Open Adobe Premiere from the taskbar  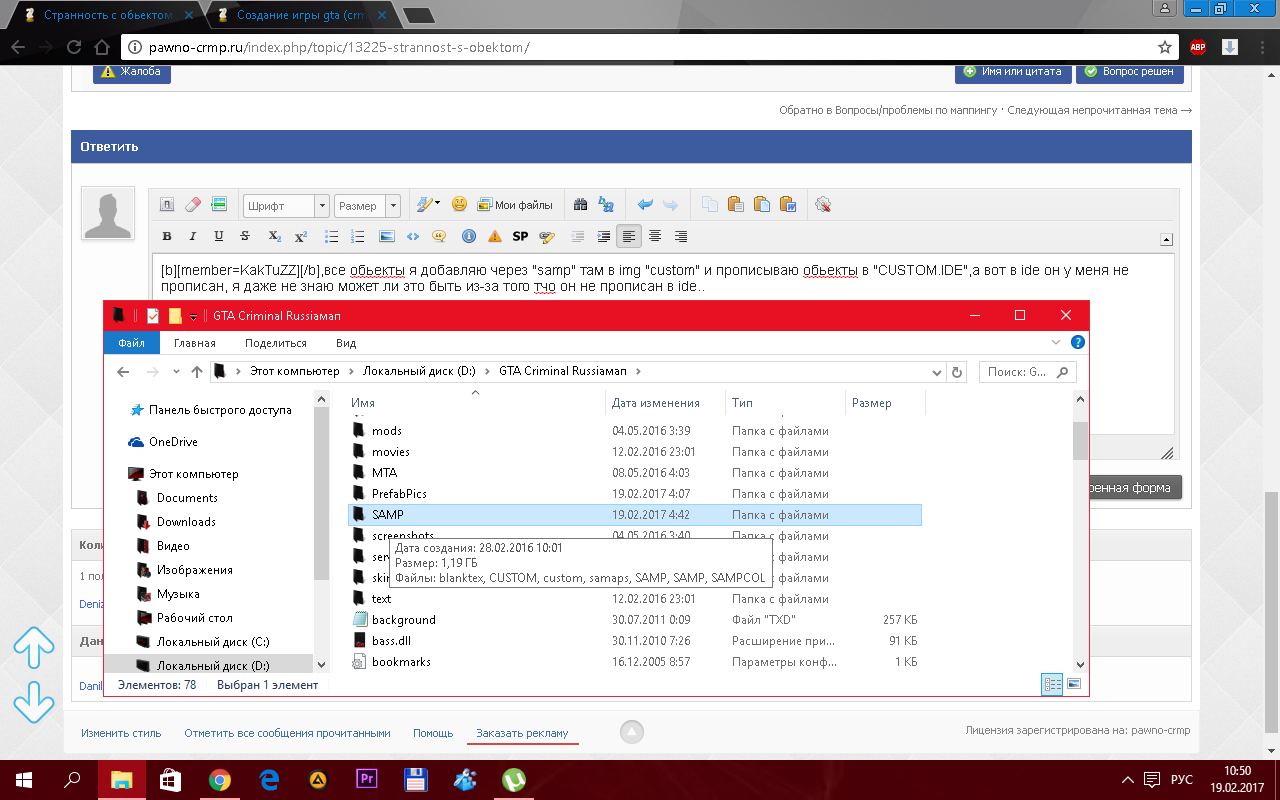click(x=366, y=780)
